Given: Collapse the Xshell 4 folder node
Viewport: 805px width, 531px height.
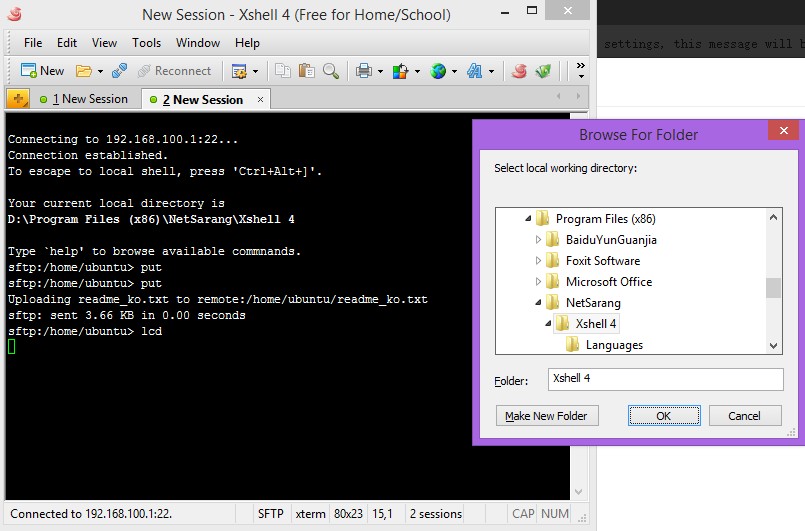Looking at the screenshot, I should pyautogui.click(x=548, y=324).
